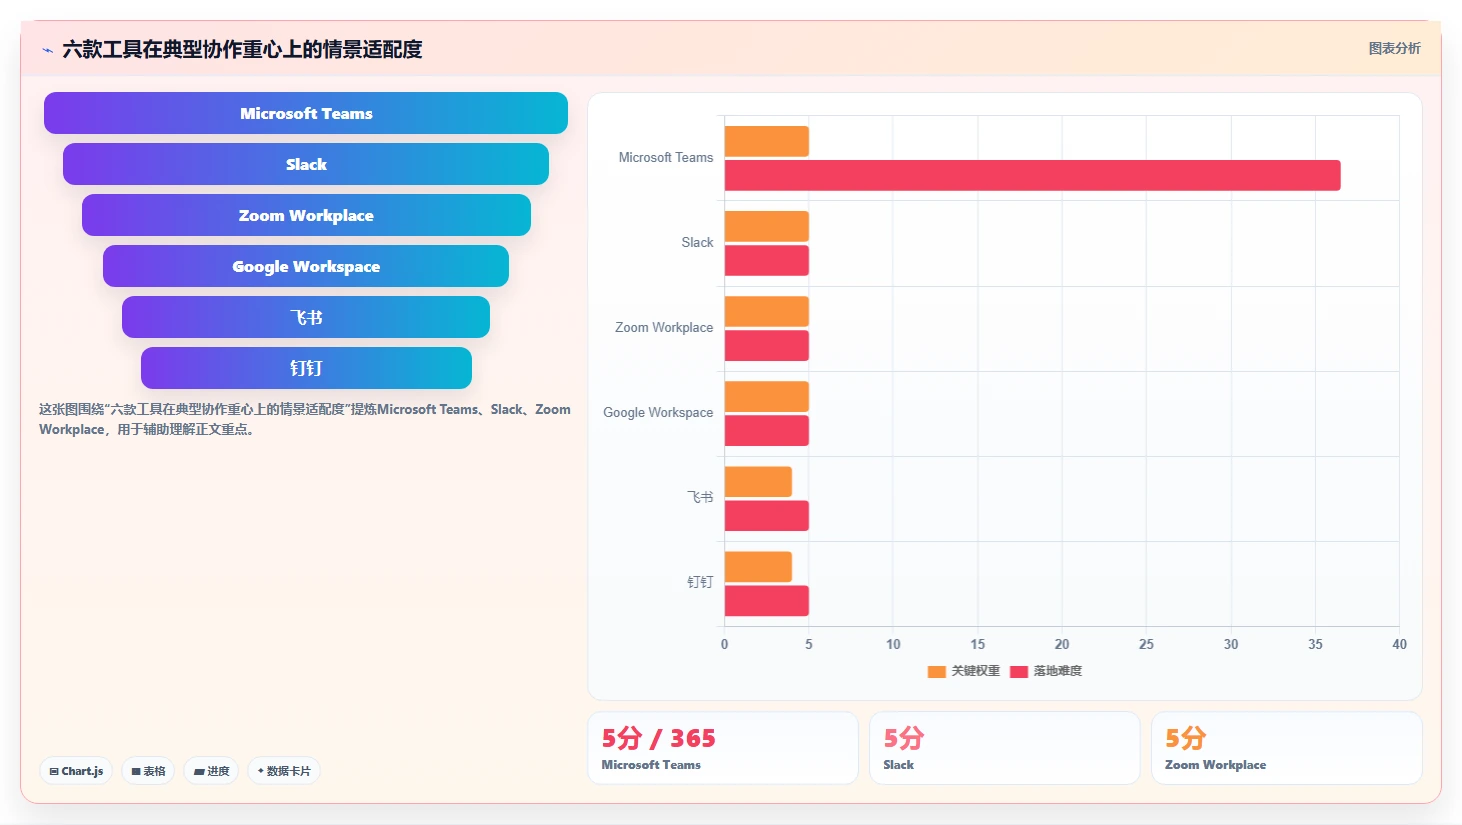
Task: Click the Chart.js tag
Action: coord(76,771)
